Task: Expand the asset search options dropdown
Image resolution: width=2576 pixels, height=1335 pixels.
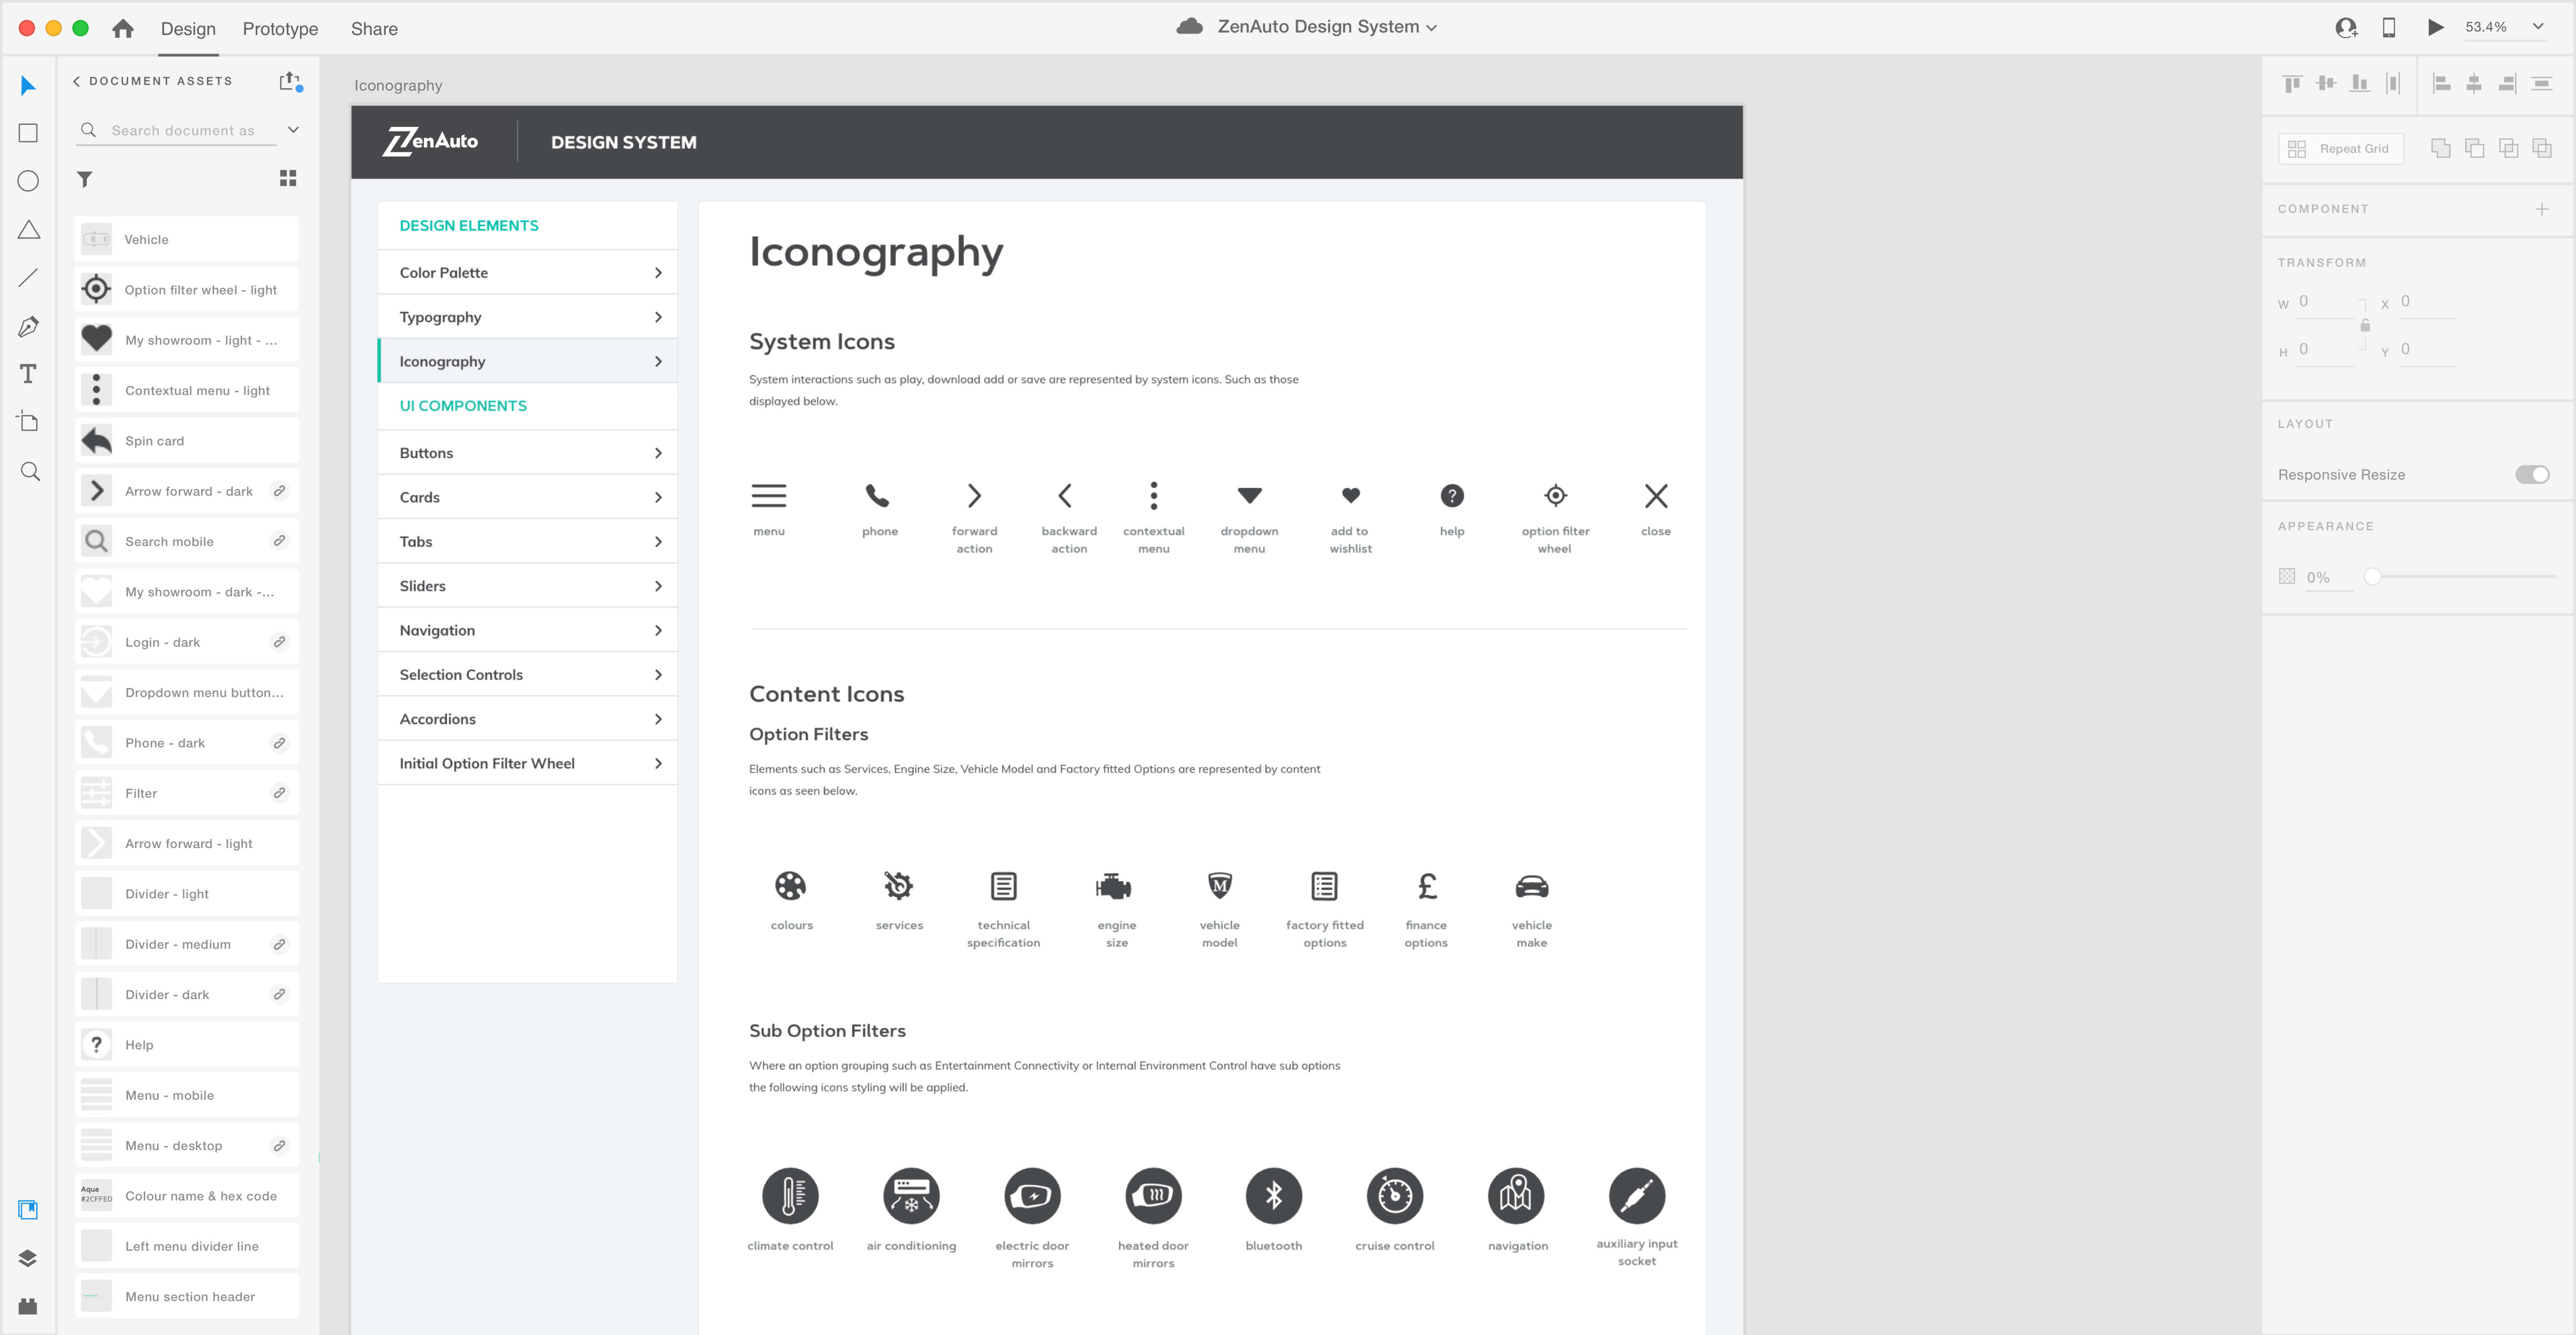Action: [293, 130]
